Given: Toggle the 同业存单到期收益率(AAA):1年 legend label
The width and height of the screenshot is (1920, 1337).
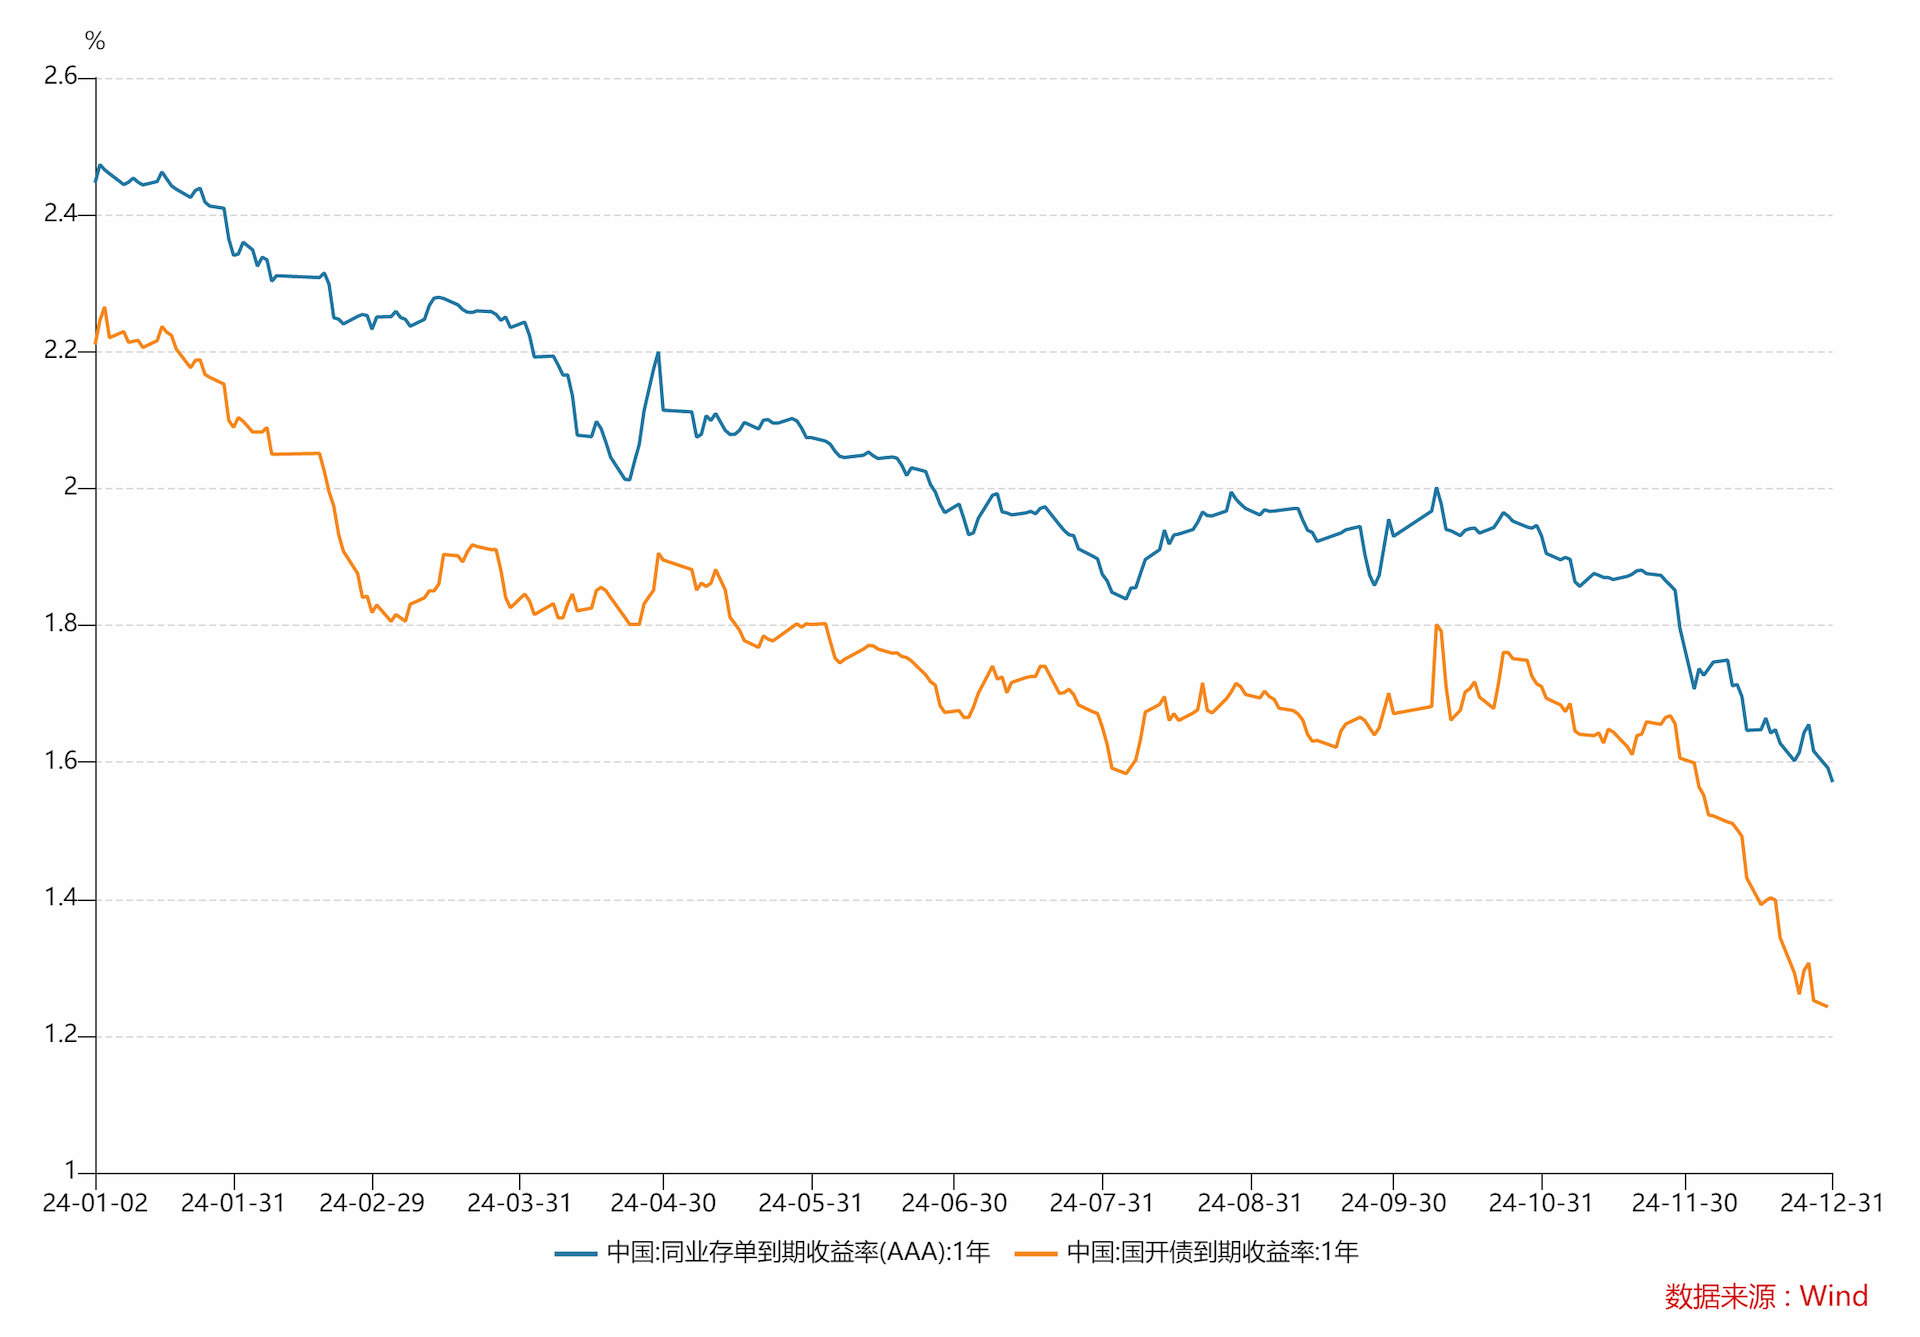Looking at the screenshot, I should [798, 1252].
